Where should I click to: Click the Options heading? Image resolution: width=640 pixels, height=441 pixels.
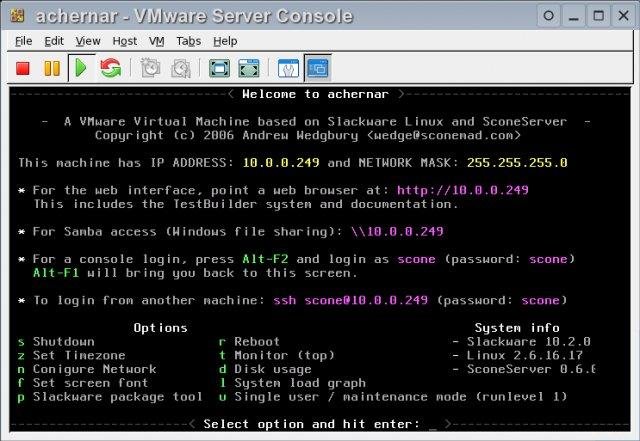pos(160,328)
